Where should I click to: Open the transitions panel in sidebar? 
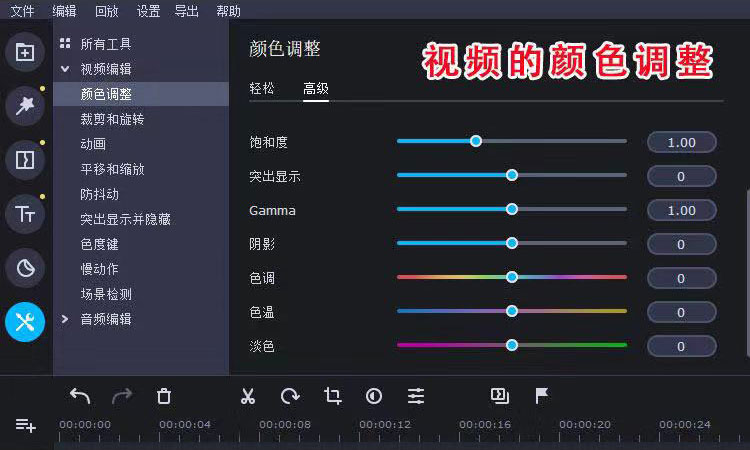click(25, 159)
